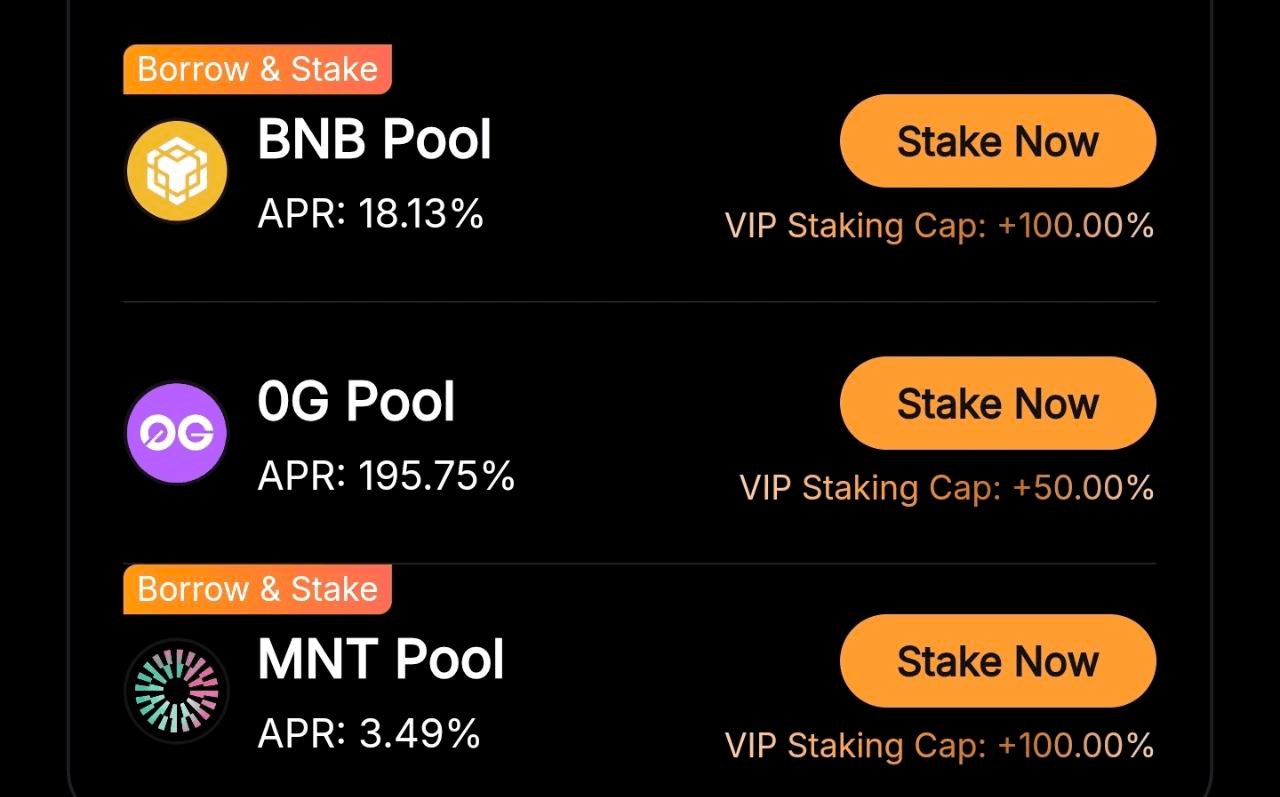The height and width of the screenshot is (797, 1280).
Task: Select the MNT APR 3.49% text
Action: point(369,734)
